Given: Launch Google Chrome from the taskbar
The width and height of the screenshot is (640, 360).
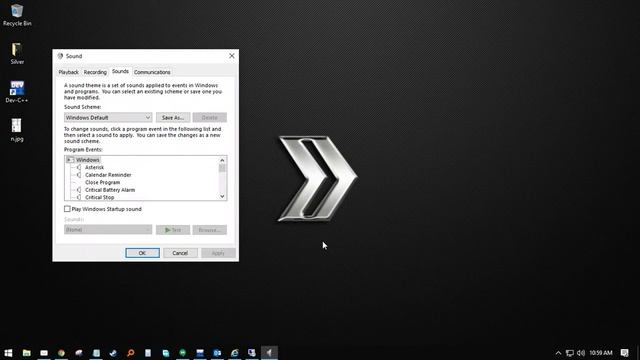Looking at the screenshot, I should 61,353.
